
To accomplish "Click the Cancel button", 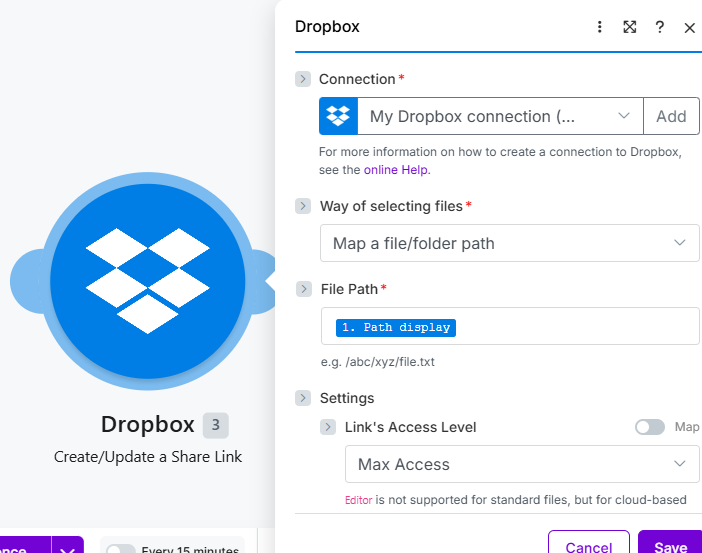I will tap(589, 543).
